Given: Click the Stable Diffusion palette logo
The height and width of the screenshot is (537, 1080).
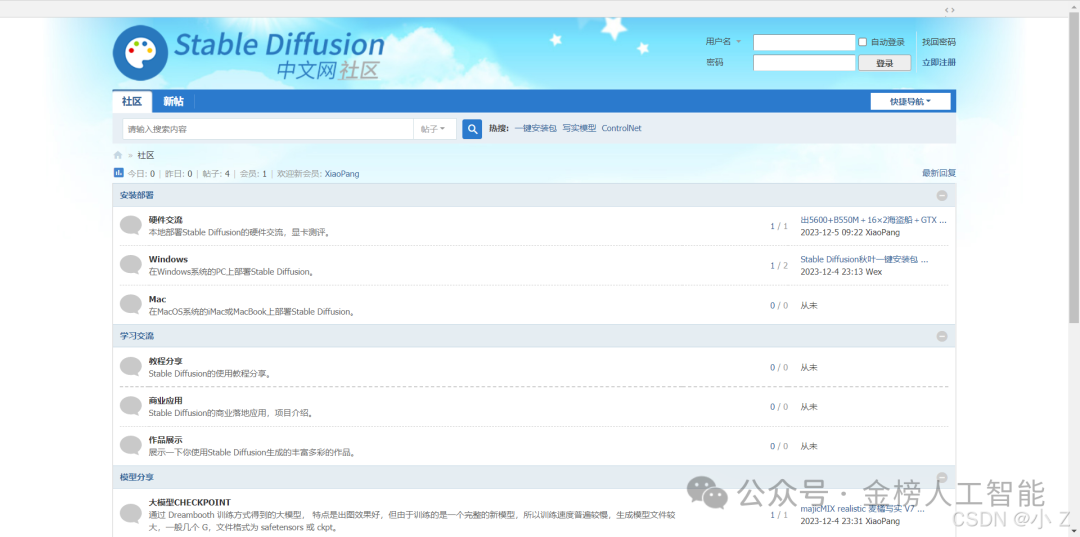Looking at the screenshot, I should tap(141, 53).
